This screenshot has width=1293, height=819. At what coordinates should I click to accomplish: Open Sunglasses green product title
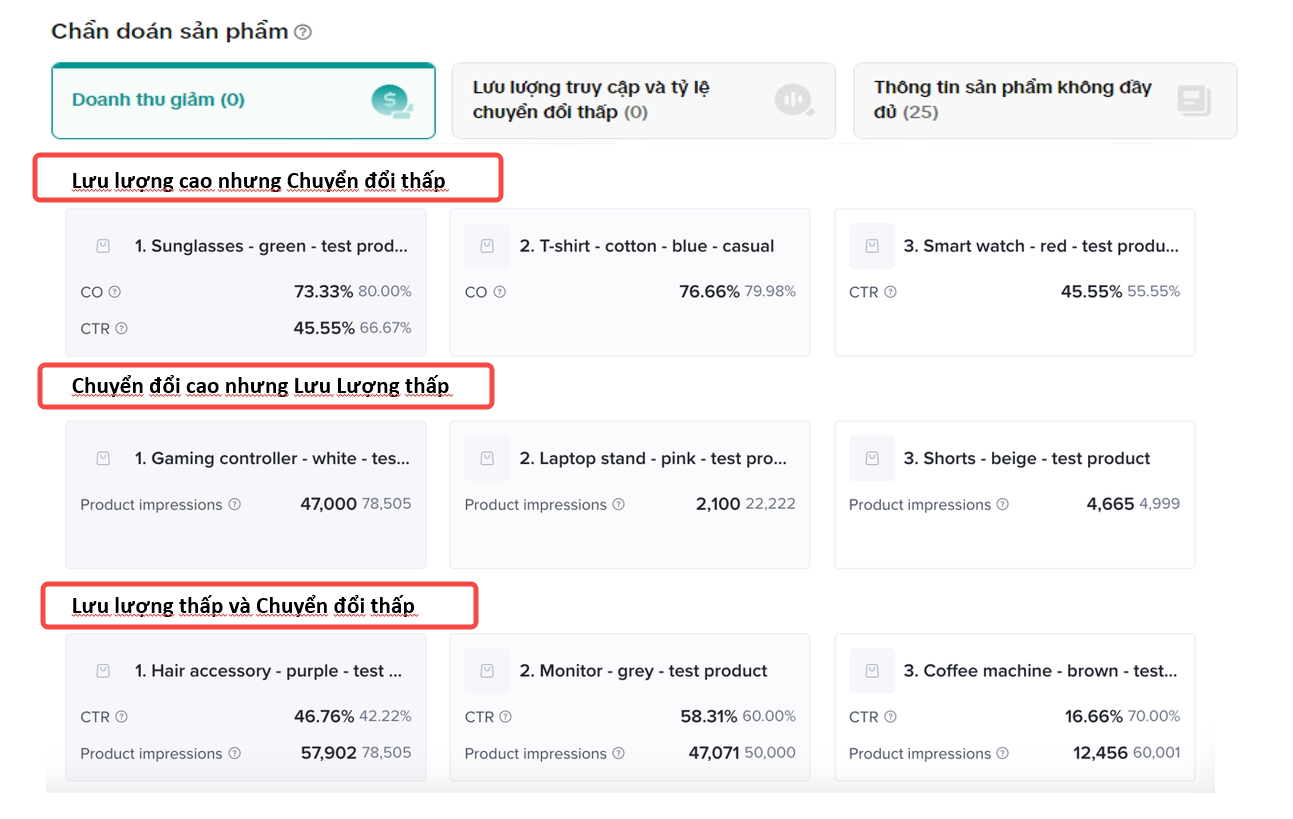(x=271, y=246)
